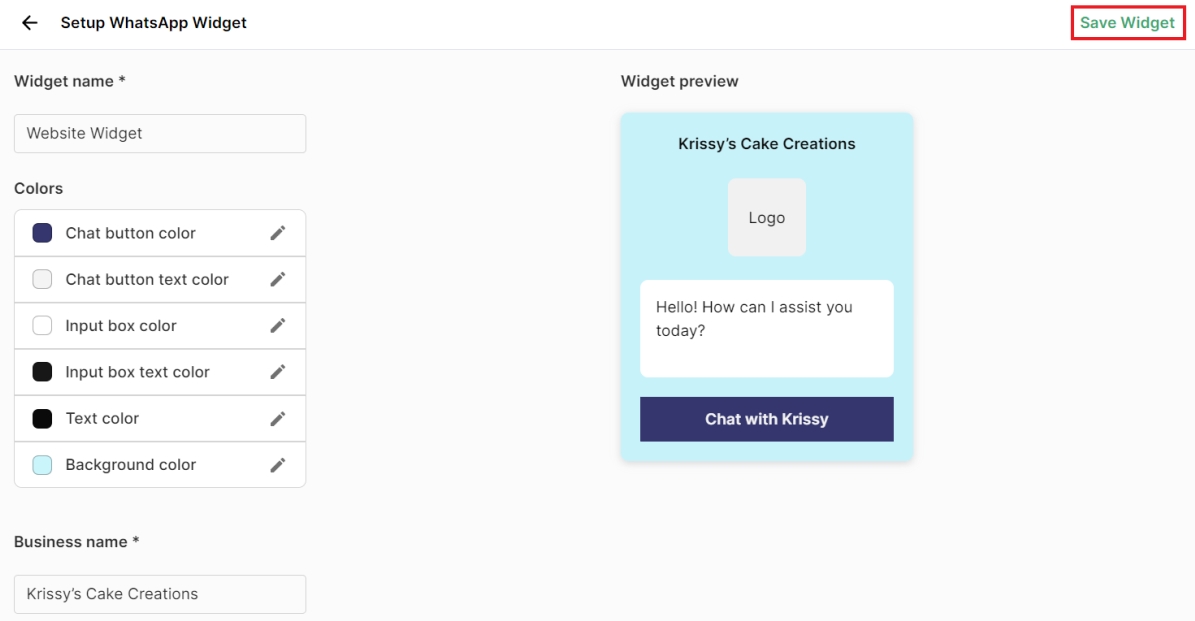Edit Chat button color pencil icon
This screenshot has width=1195, height=621.
click(278, 233)
